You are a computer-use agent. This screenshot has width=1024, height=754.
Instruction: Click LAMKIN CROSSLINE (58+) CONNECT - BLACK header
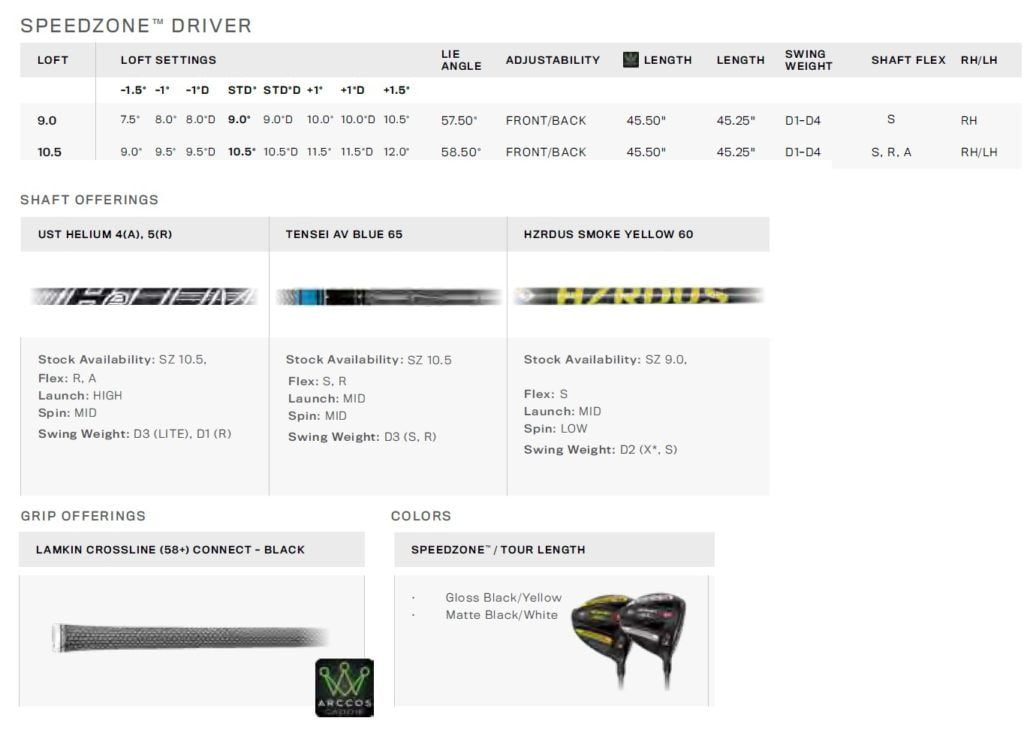coord(170,550)
